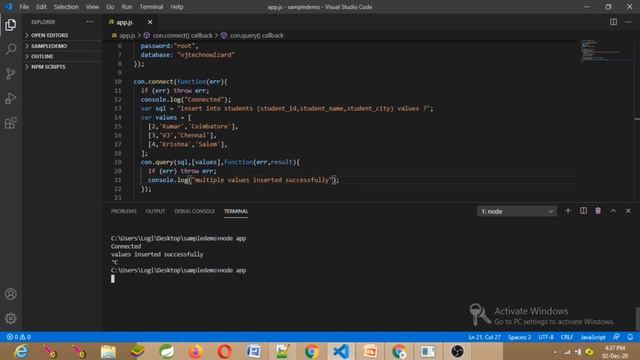Switch to the Output panel tab
Viewport: 640px width, 360px height.
[156, 211]
